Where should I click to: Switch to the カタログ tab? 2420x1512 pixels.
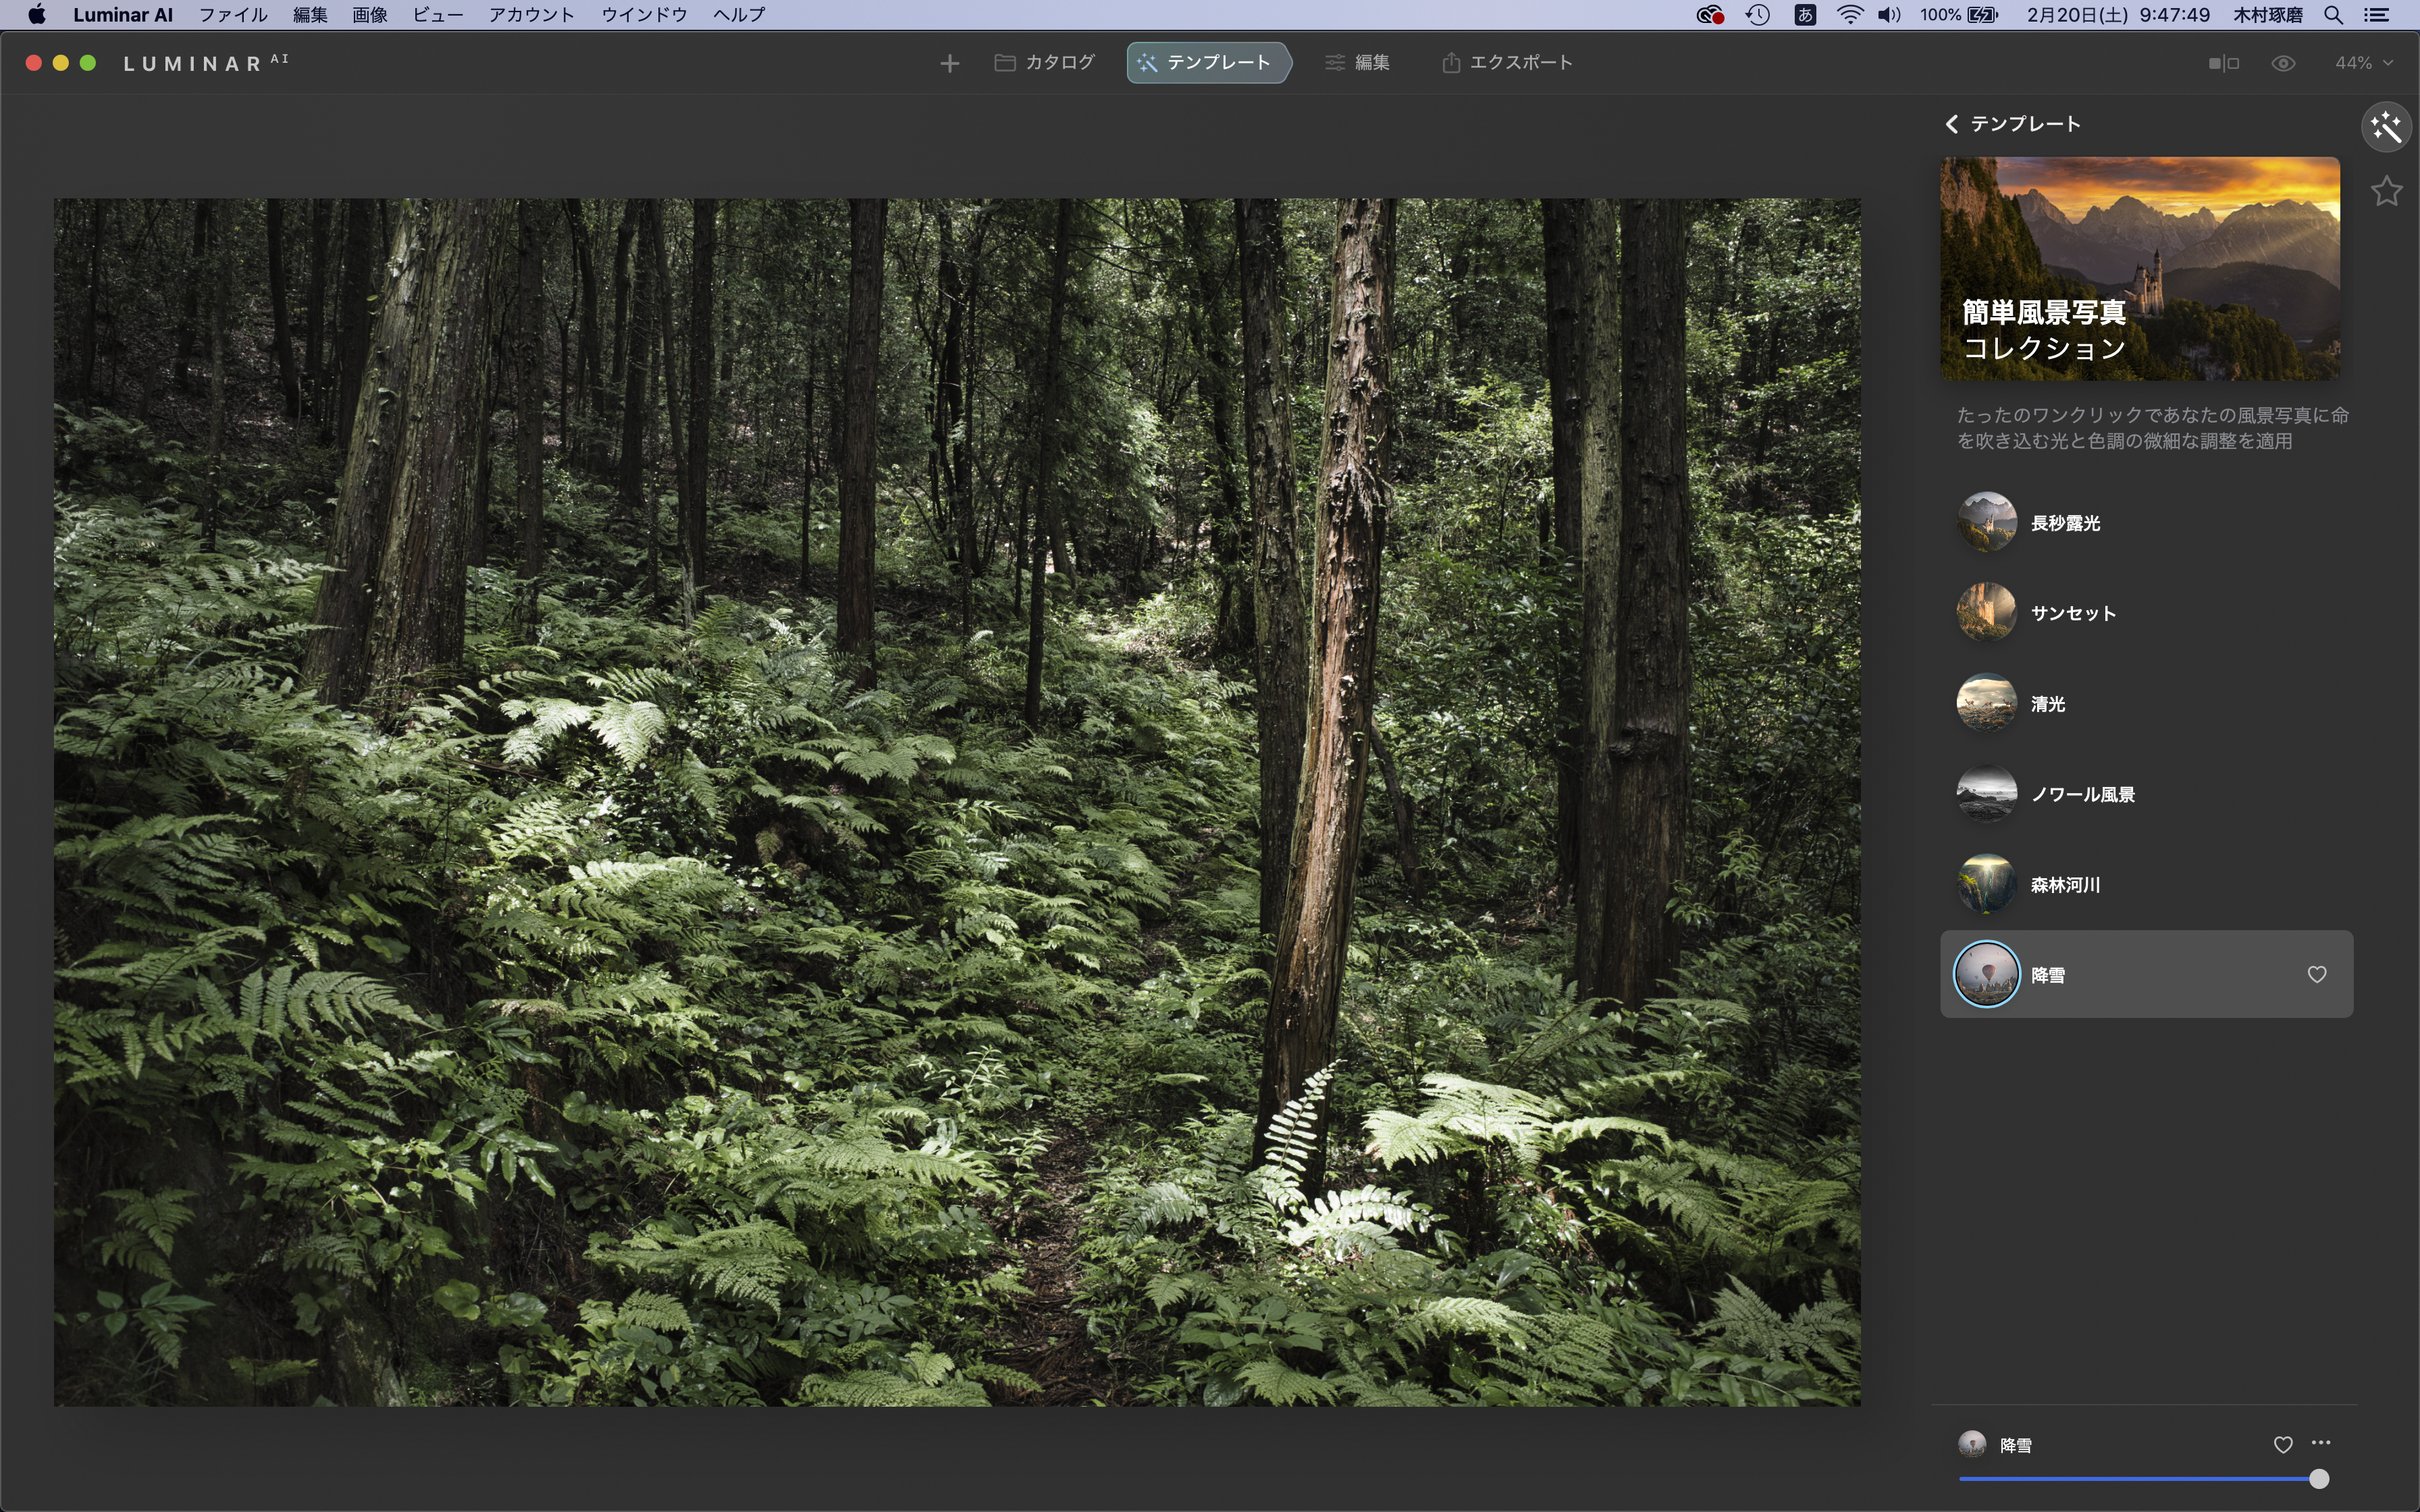[x=1045, y=63]
